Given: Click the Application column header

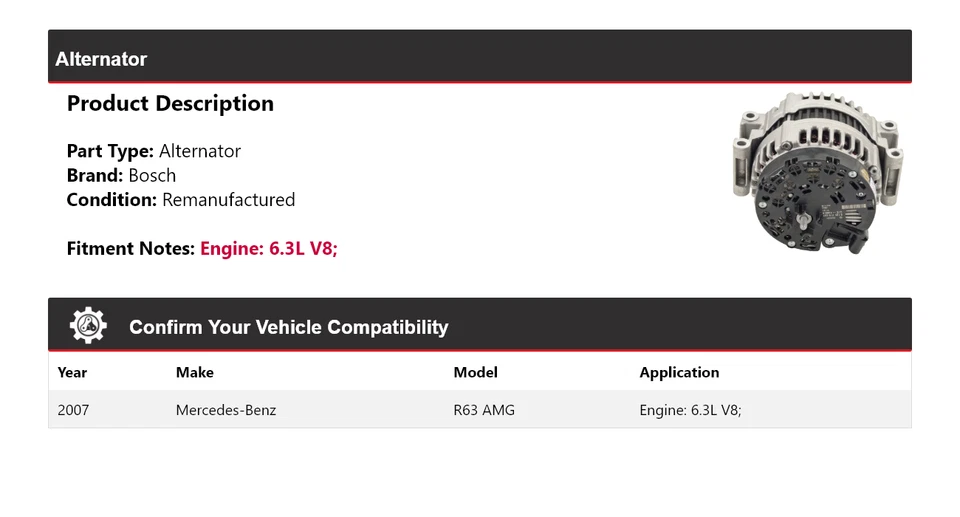Looking at the screenshot, I should click(x=679, y=372).
